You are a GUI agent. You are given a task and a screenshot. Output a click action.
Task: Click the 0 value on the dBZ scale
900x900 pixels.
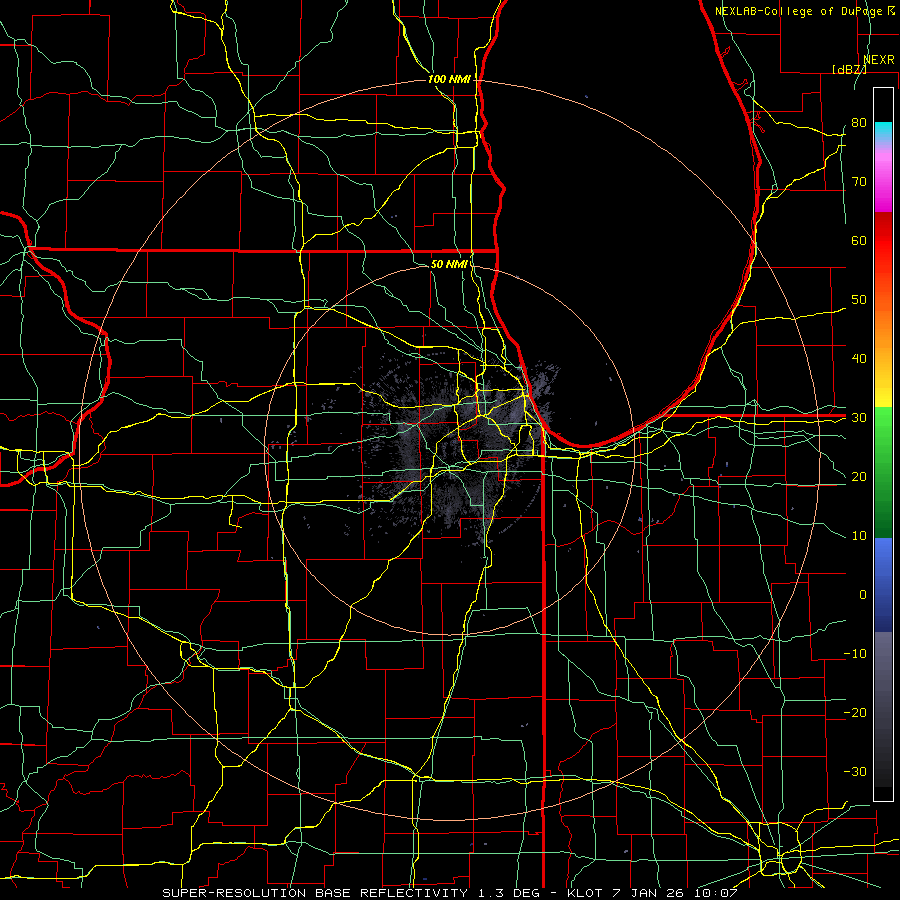[x=863, y=595]
